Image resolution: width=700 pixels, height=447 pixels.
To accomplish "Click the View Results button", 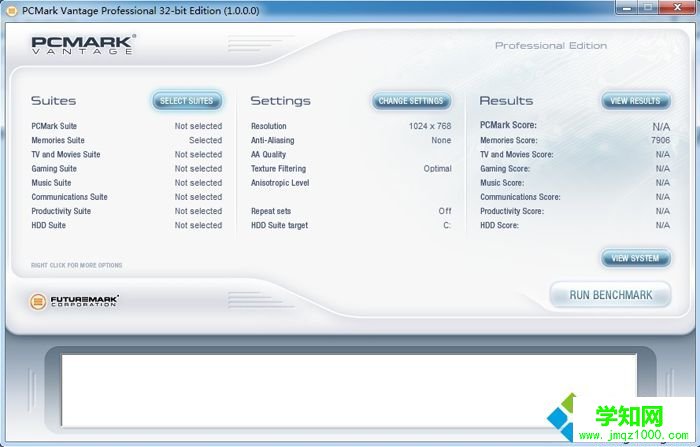I will click(635, 101).
